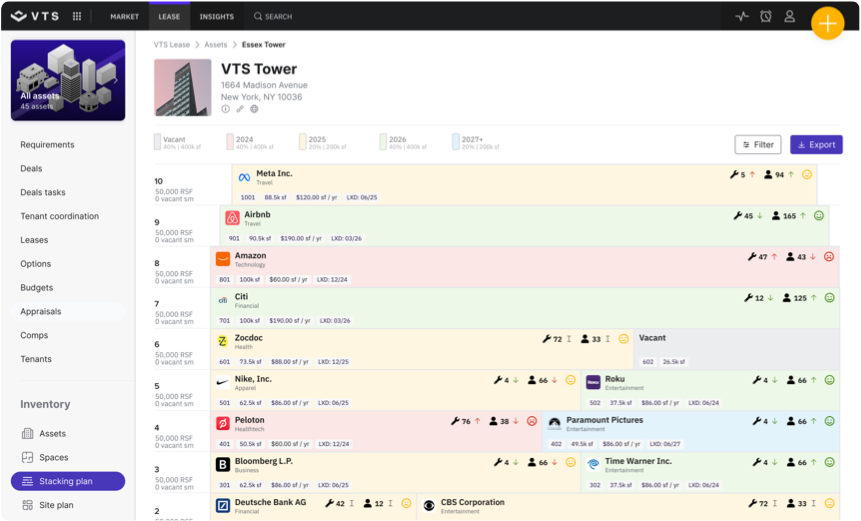Open the apps grid launcher icon
861x521 pixels.
click(x=77, y=16)
